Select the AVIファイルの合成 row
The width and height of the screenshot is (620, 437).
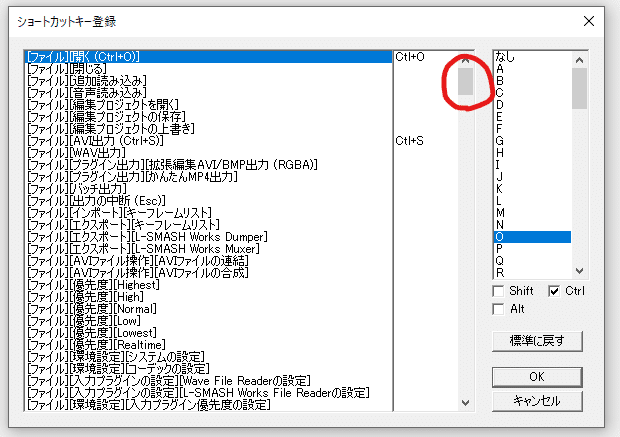208,273
